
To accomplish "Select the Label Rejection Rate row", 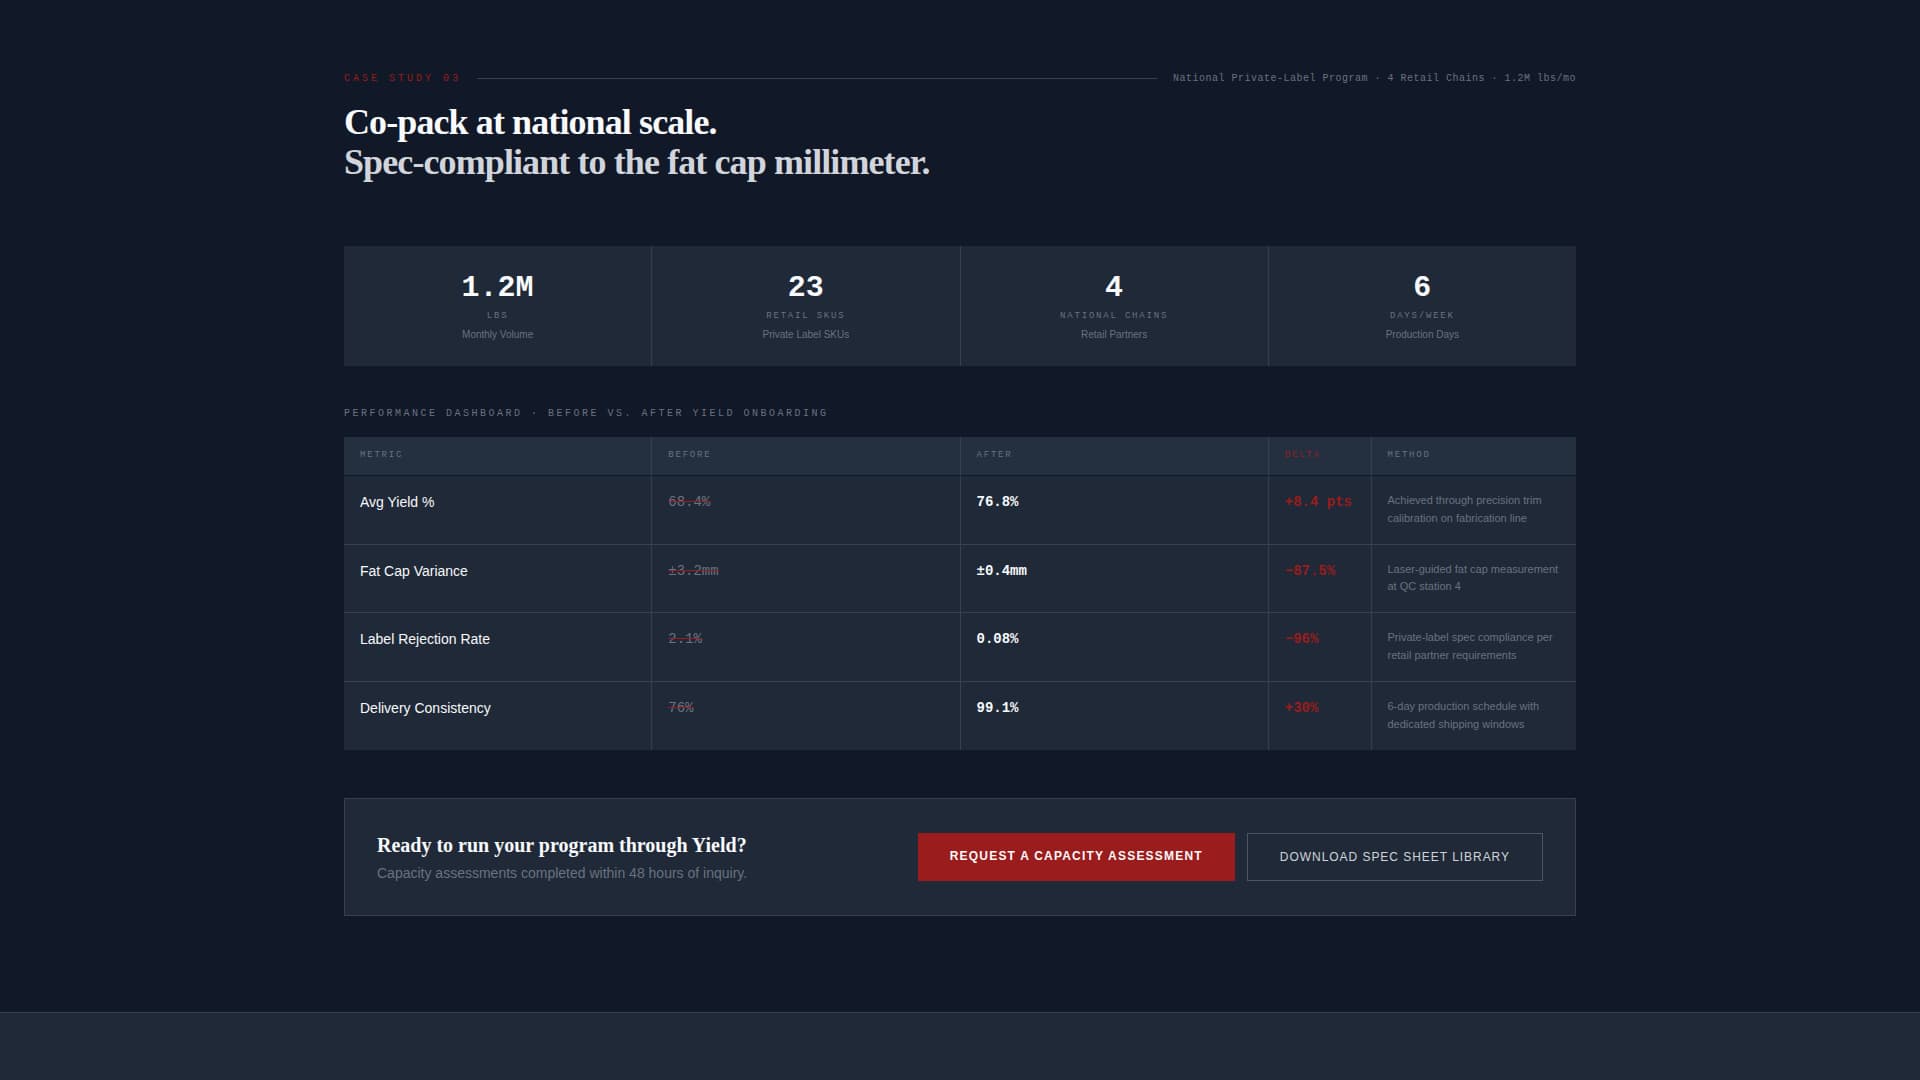I will click(x=424, y=638).
